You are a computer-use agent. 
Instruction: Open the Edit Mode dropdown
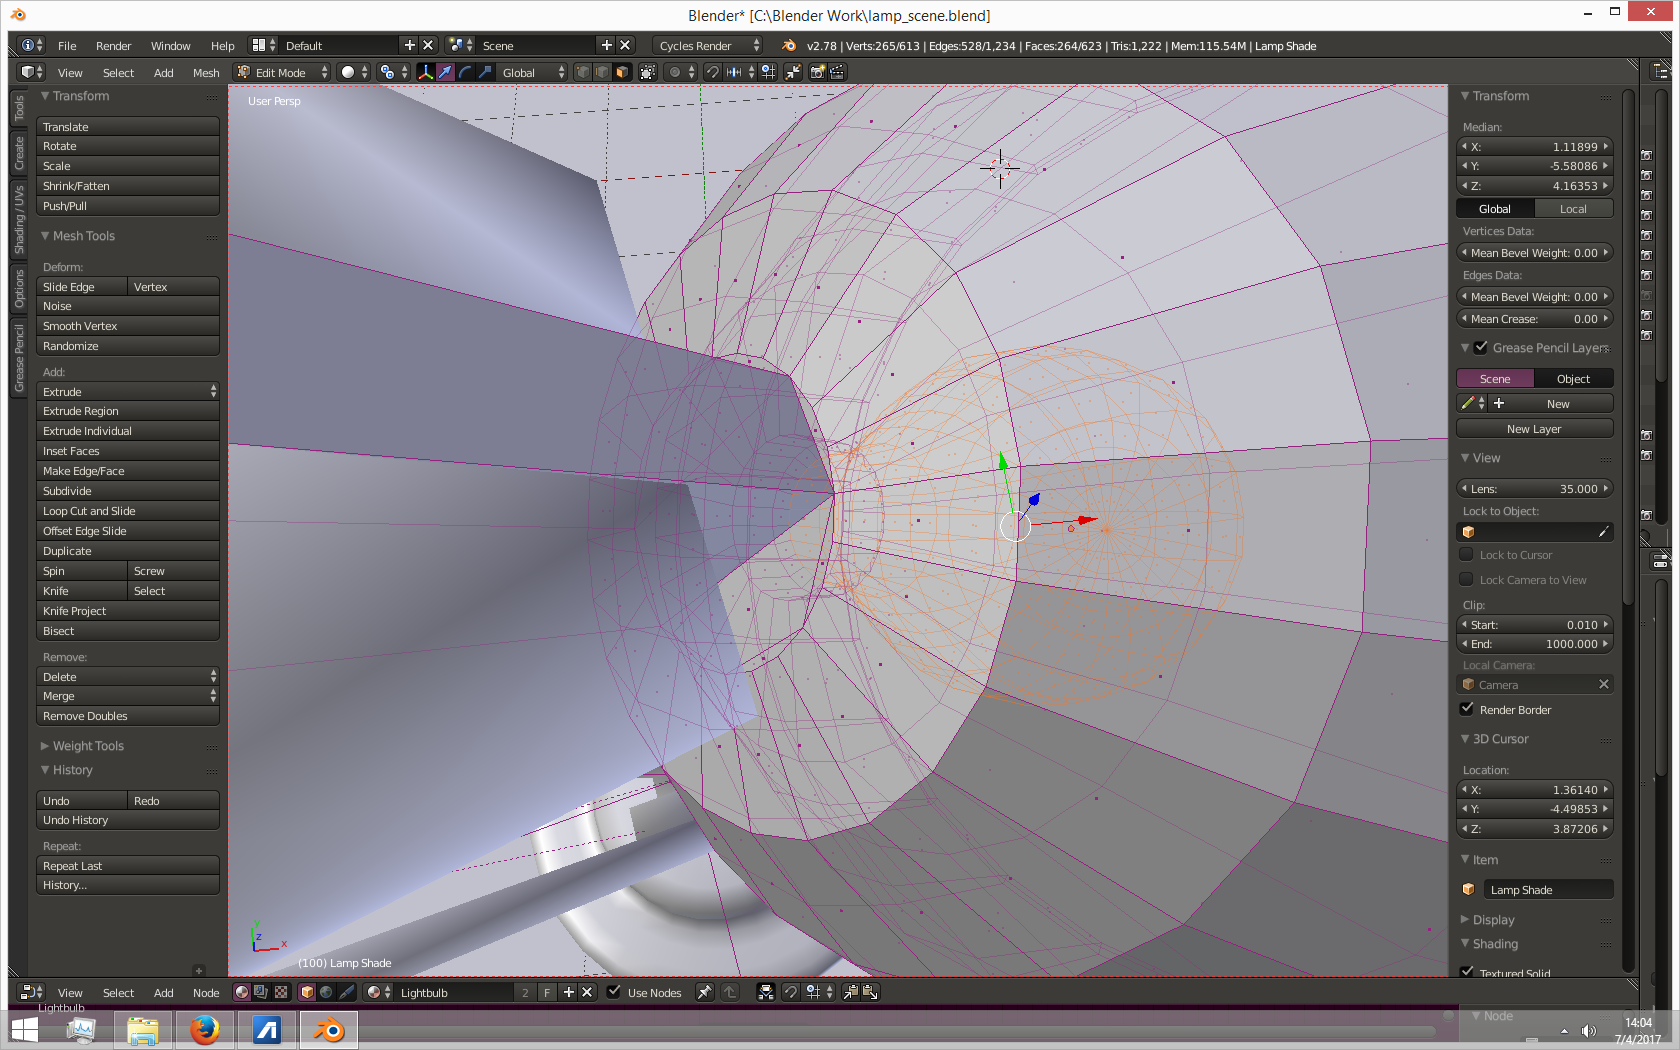tap(282, 72)
